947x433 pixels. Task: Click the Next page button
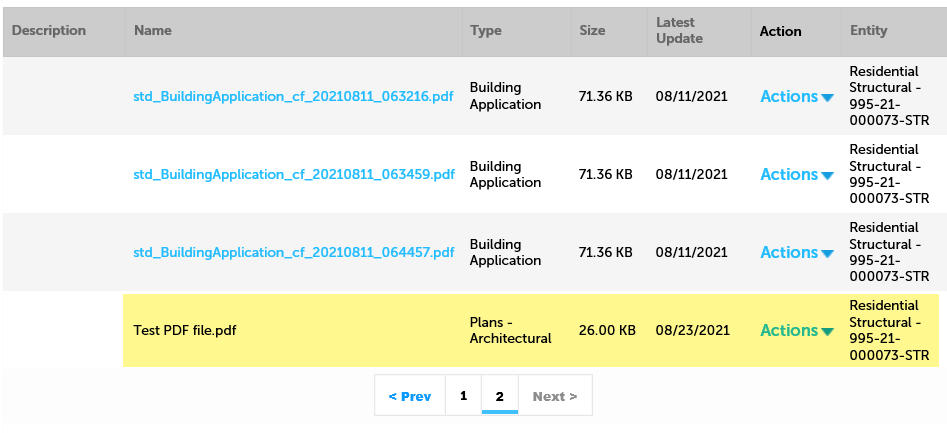coord(554,396)
